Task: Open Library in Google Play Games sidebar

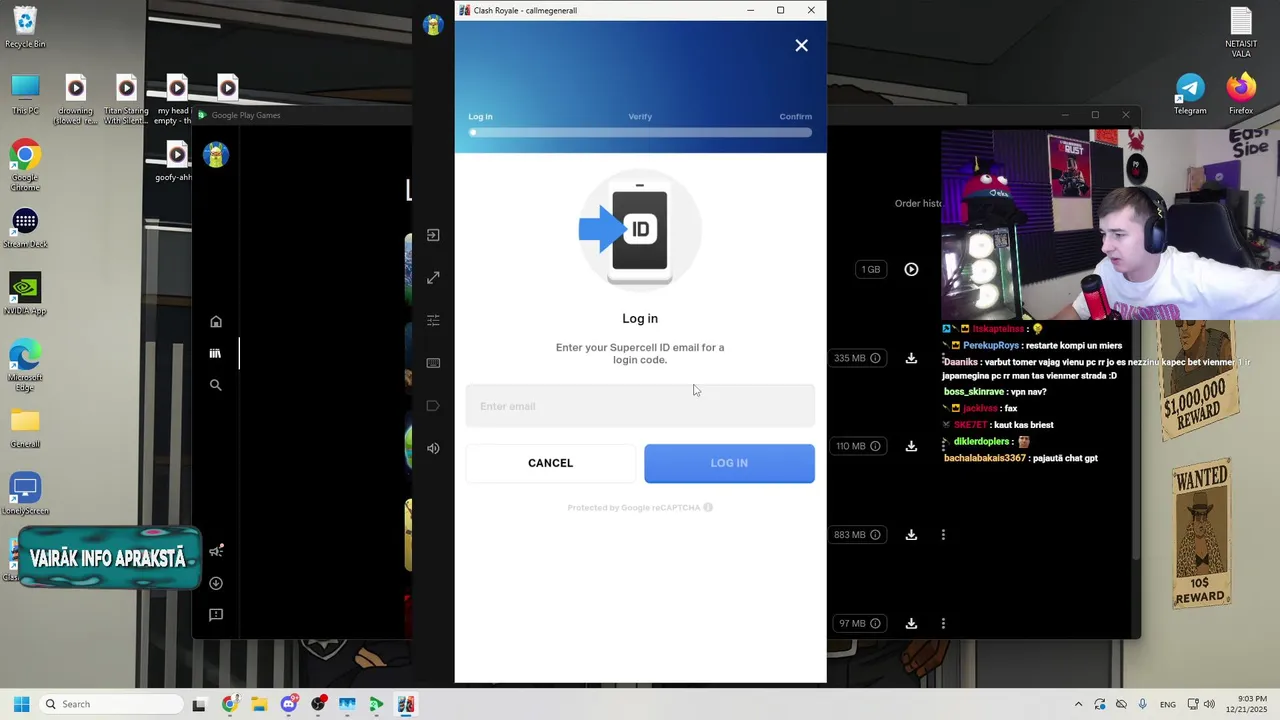Action: point(216,353)
